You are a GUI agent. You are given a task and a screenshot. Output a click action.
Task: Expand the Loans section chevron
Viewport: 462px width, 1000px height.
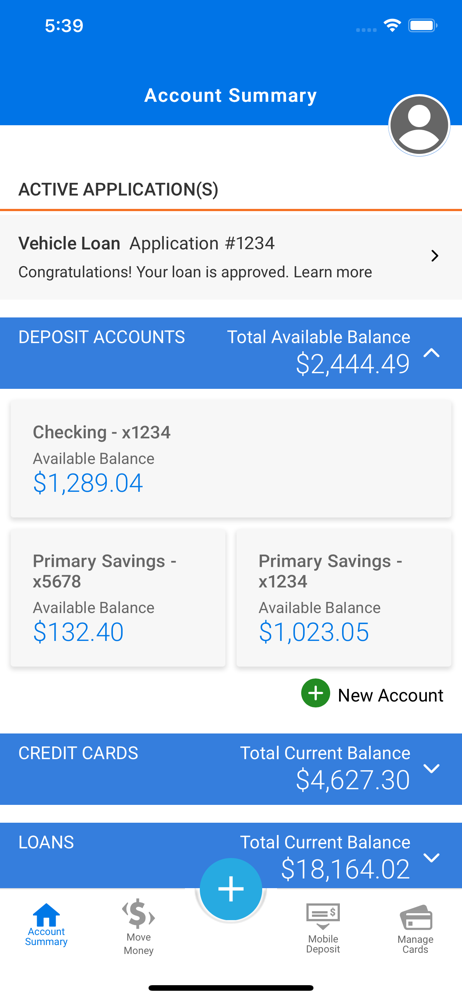pos(432,858)
